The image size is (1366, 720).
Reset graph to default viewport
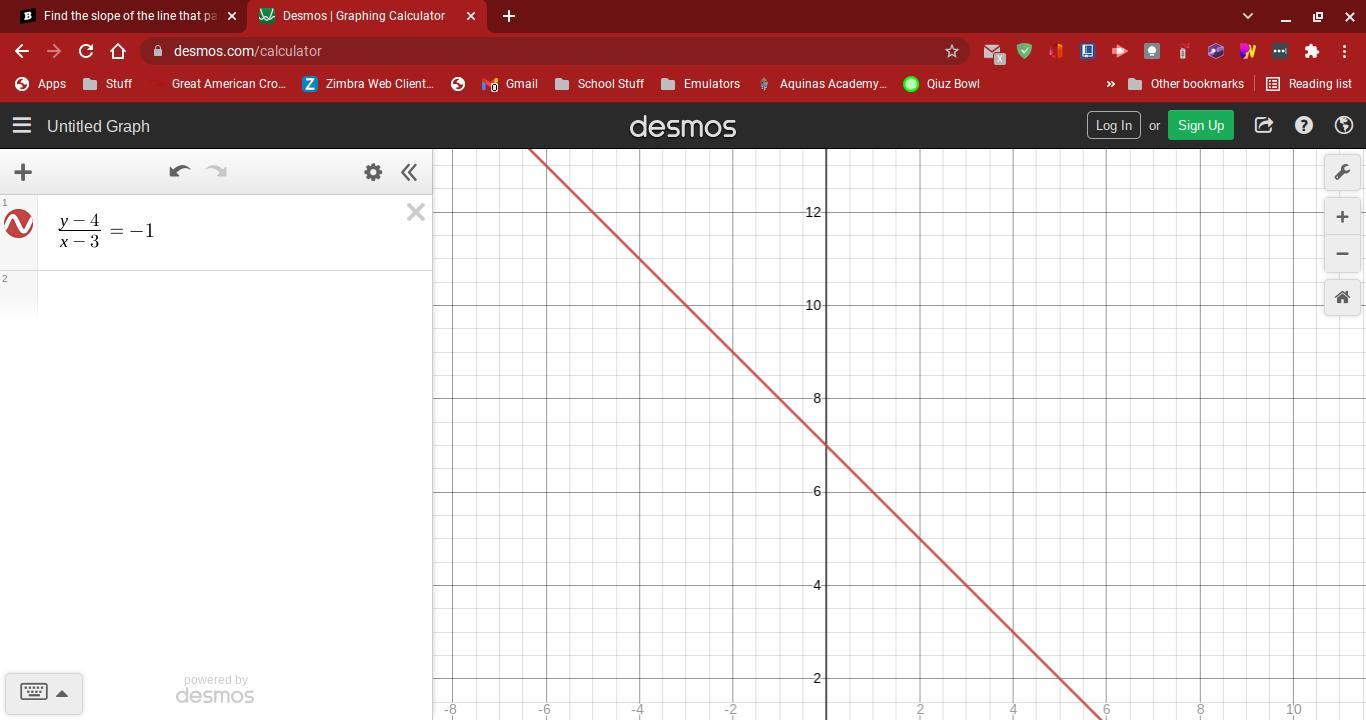pos(1342,298)
